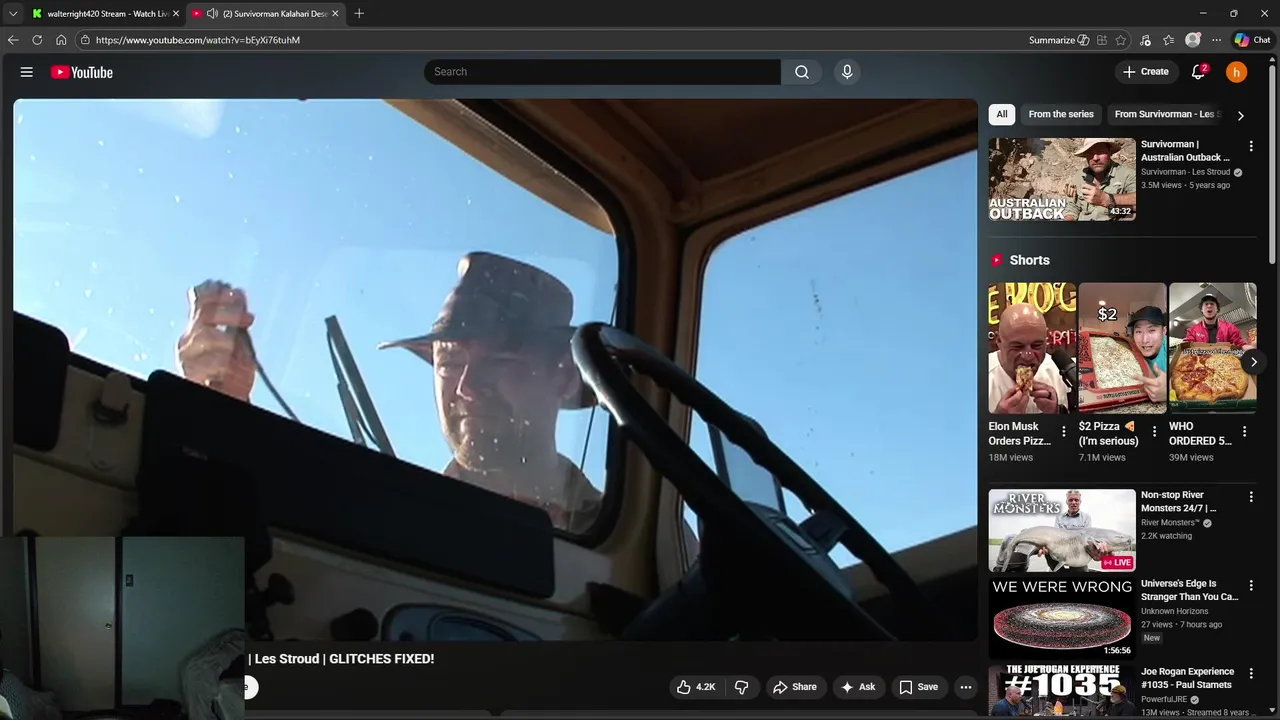
Task: Go back in browser history
Action: (13, 40)
